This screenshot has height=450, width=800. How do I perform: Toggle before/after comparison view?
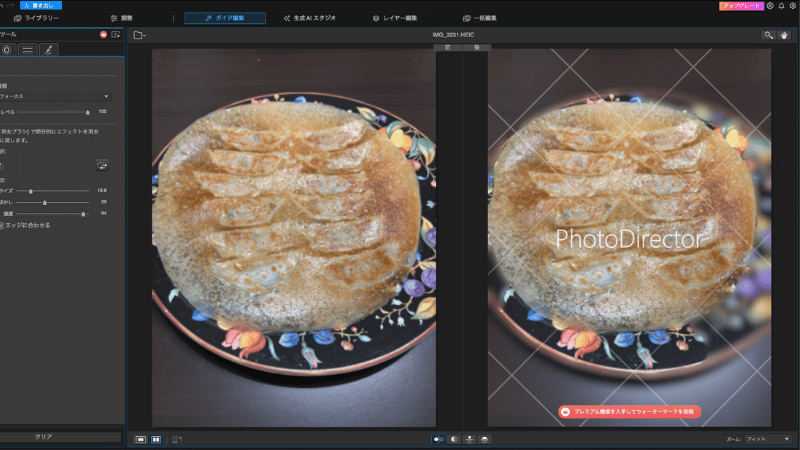point(438,439)
